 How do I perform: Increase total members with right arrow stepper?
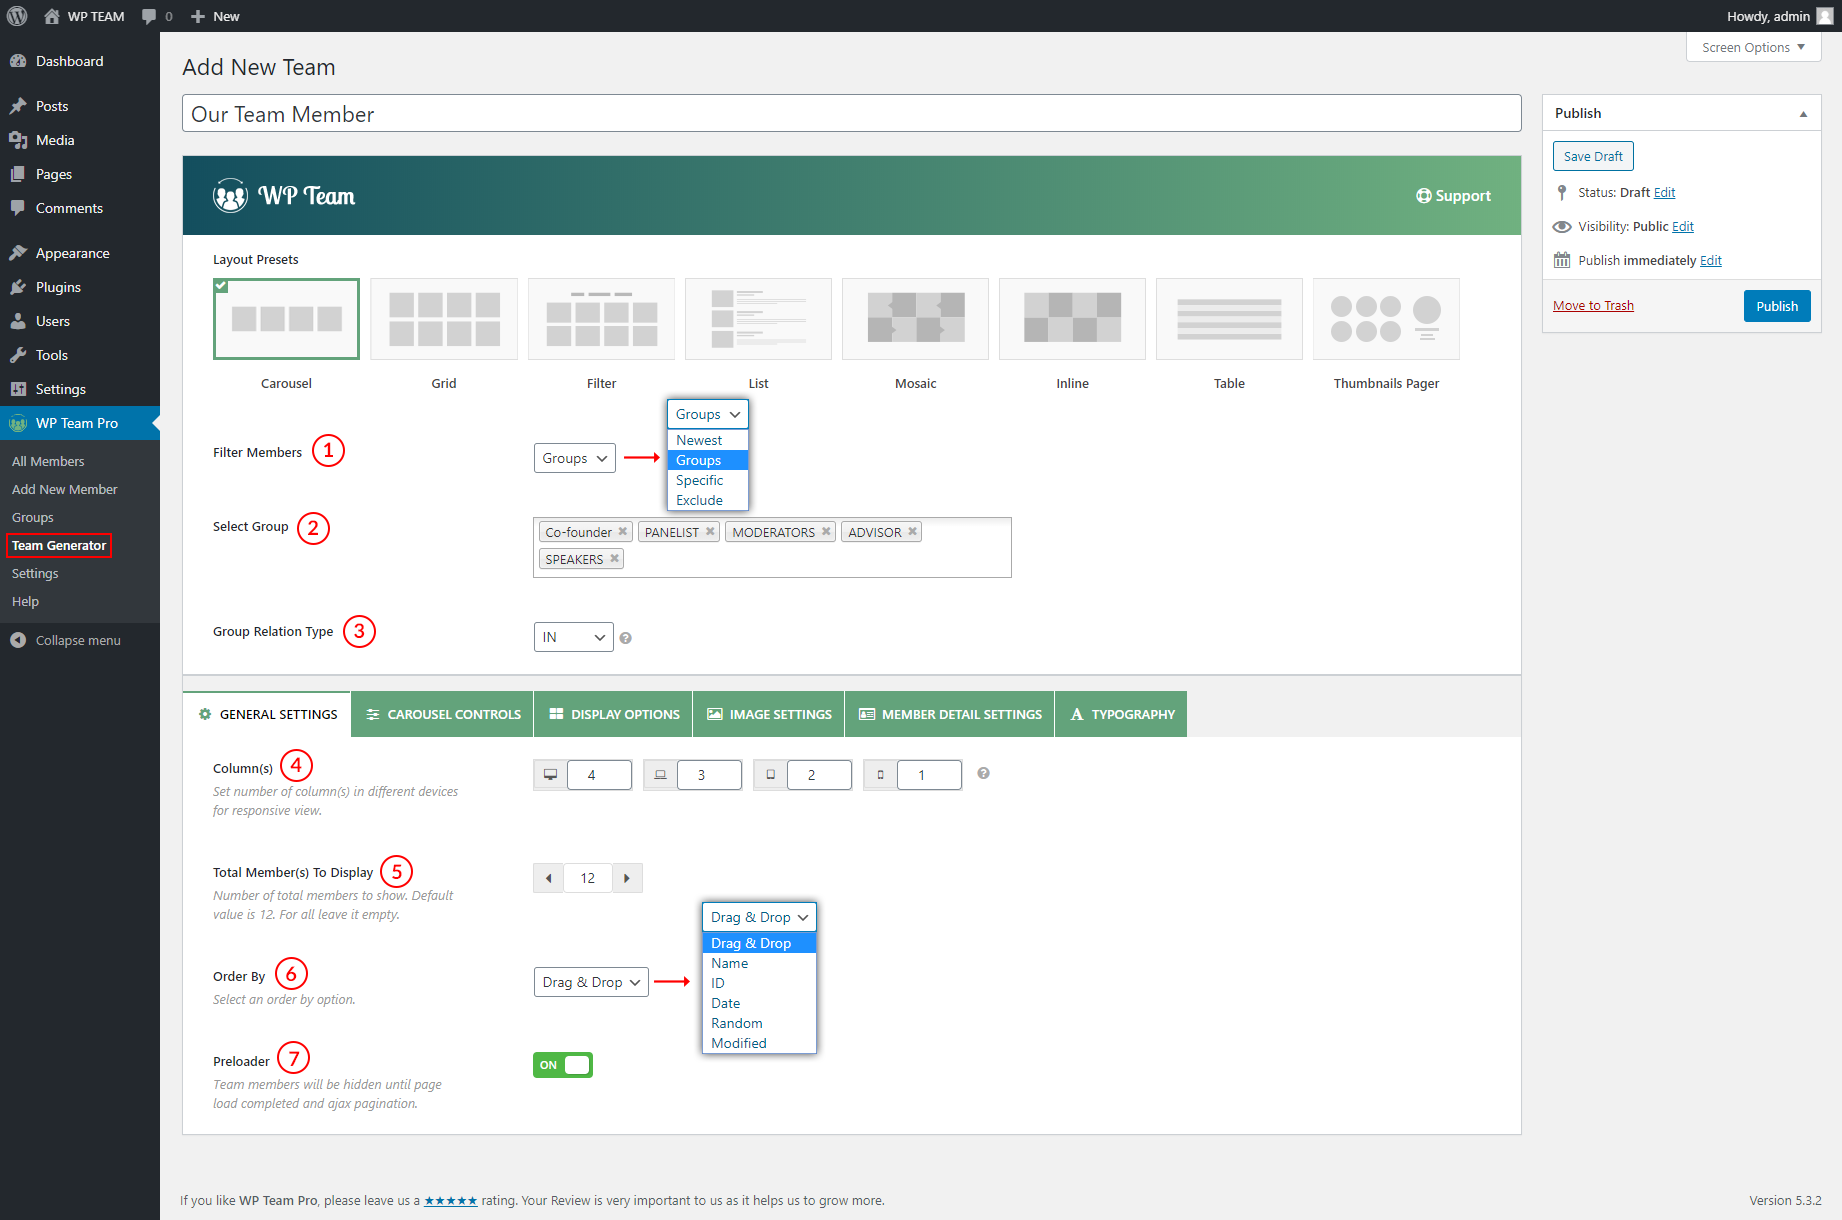(627, 878)
